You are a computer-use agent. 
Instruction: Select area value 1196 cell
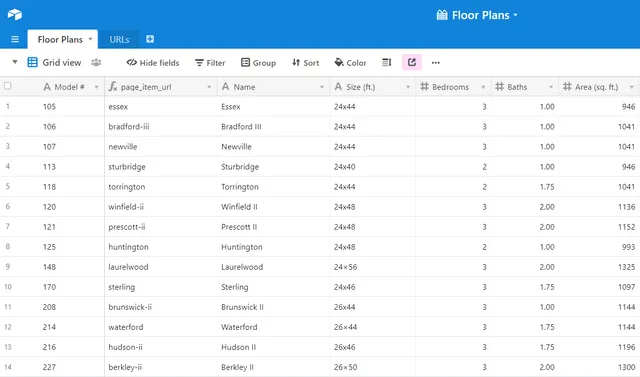(x=599, y=347)
